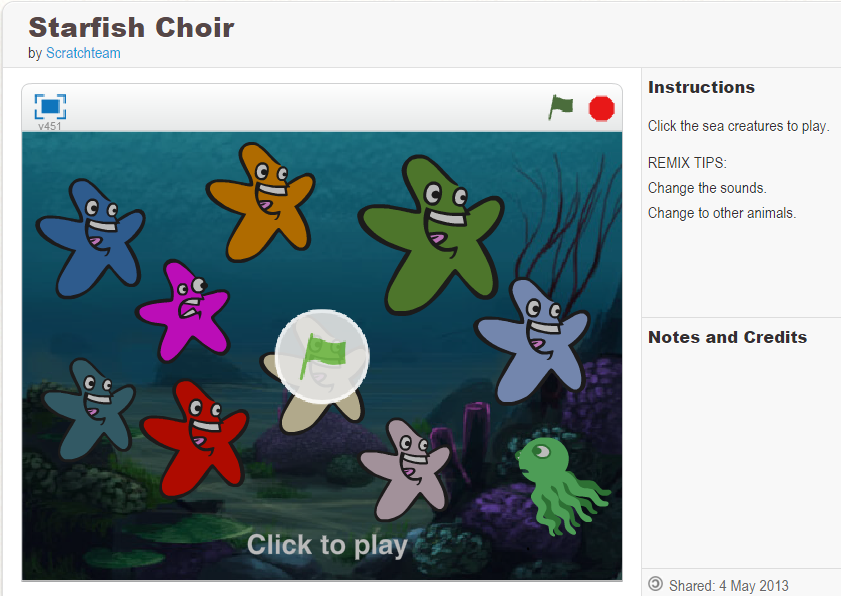Click the Notes and Credits heading
The width and height of the screenshot is (841, 596).
727,337
